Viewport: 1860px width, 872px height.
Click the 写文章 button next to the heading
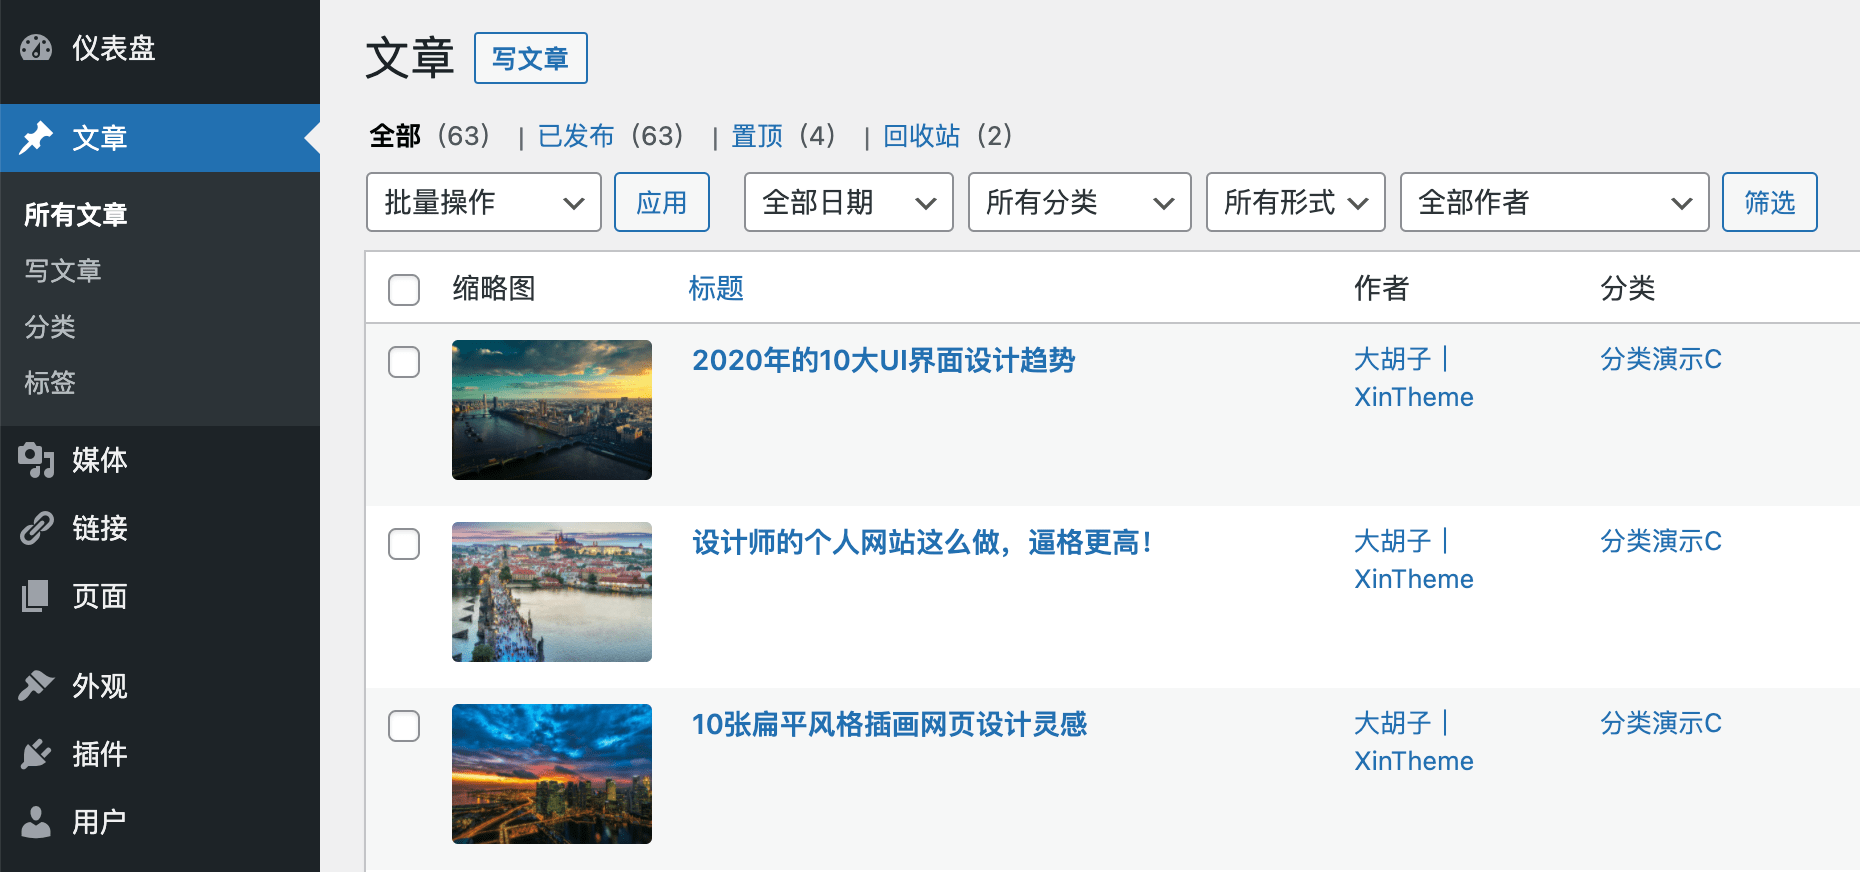pyautogui.click(x=530, y=59)
